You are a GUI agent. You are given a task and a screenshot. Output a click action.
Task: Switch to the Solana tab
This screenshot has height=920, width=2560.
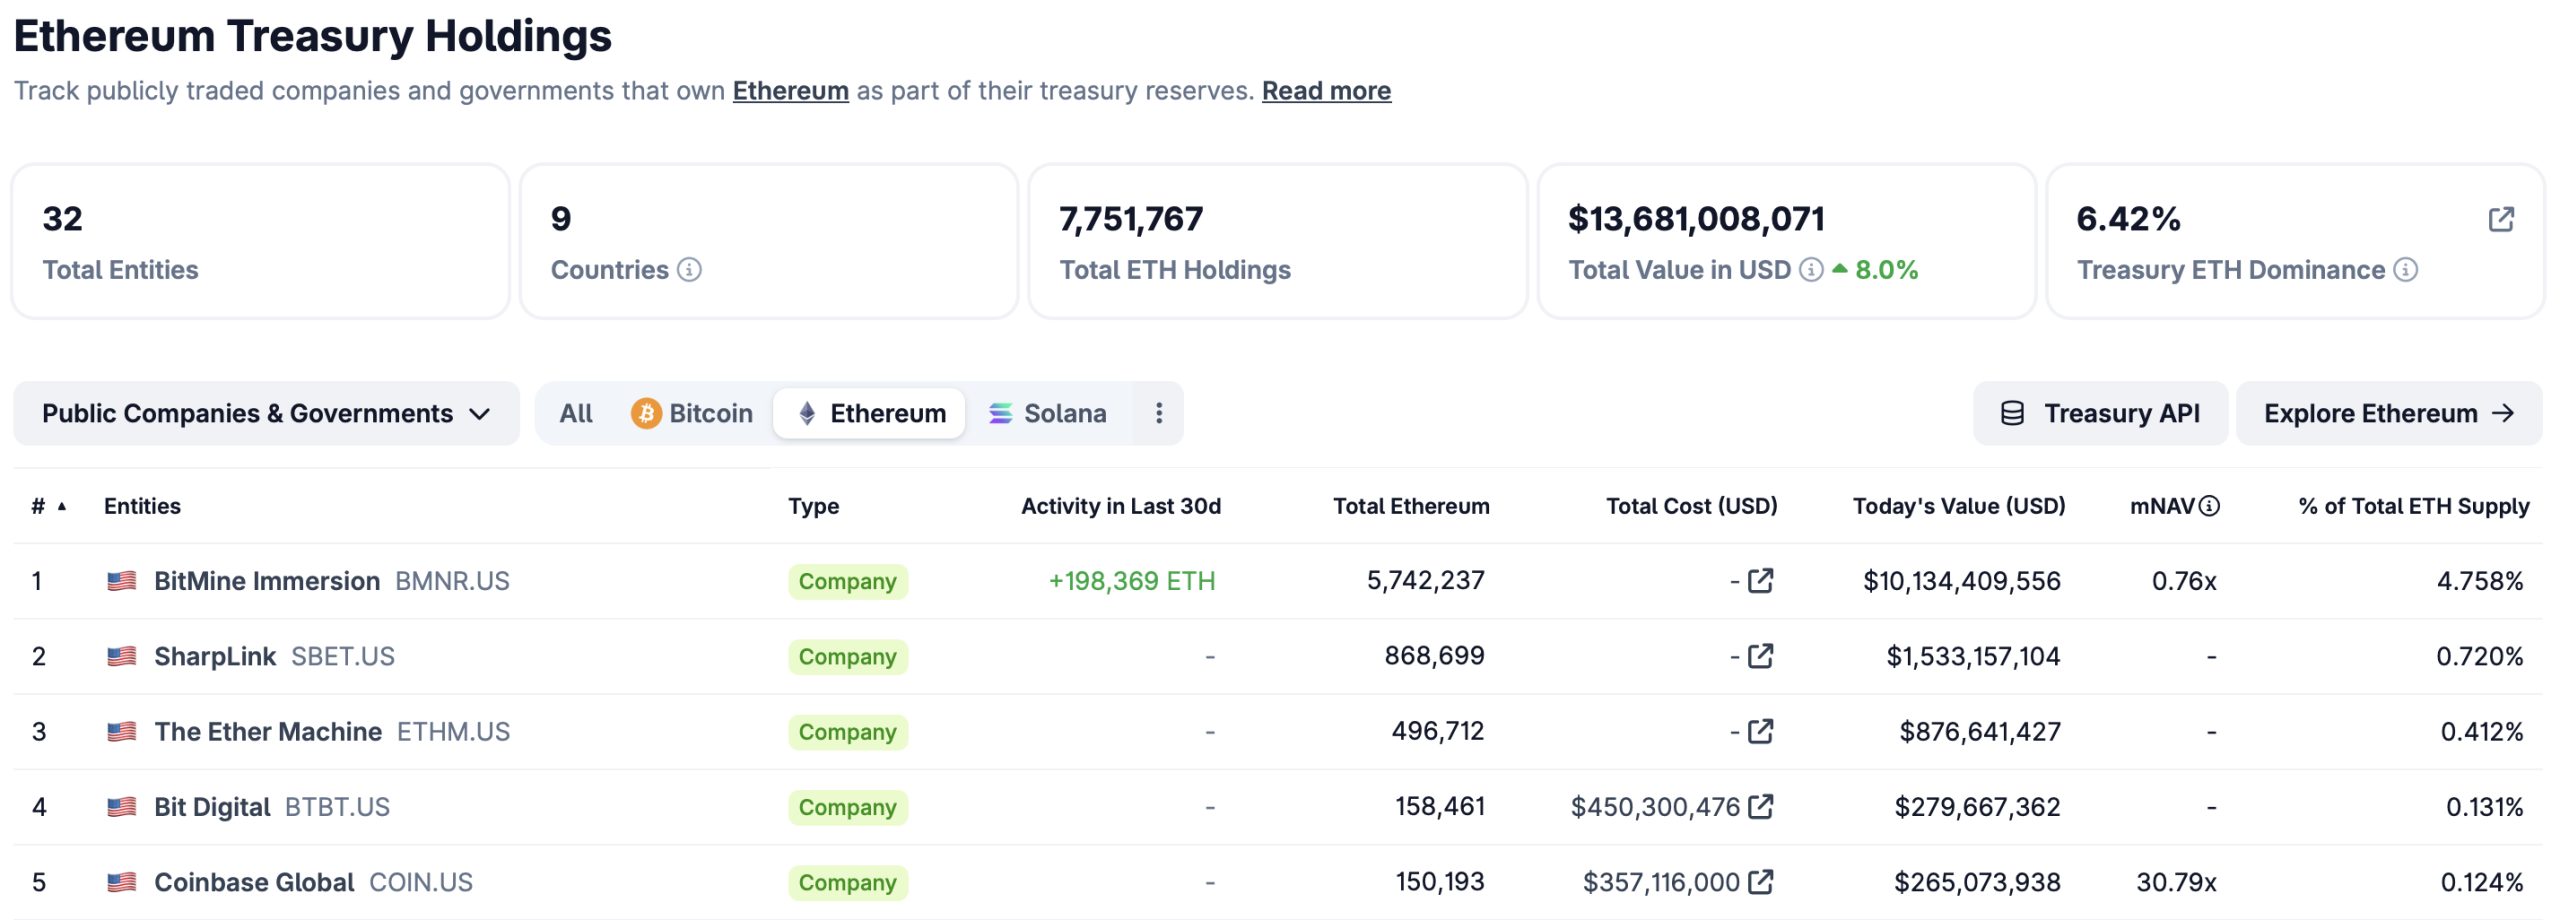coord(1048,413)
